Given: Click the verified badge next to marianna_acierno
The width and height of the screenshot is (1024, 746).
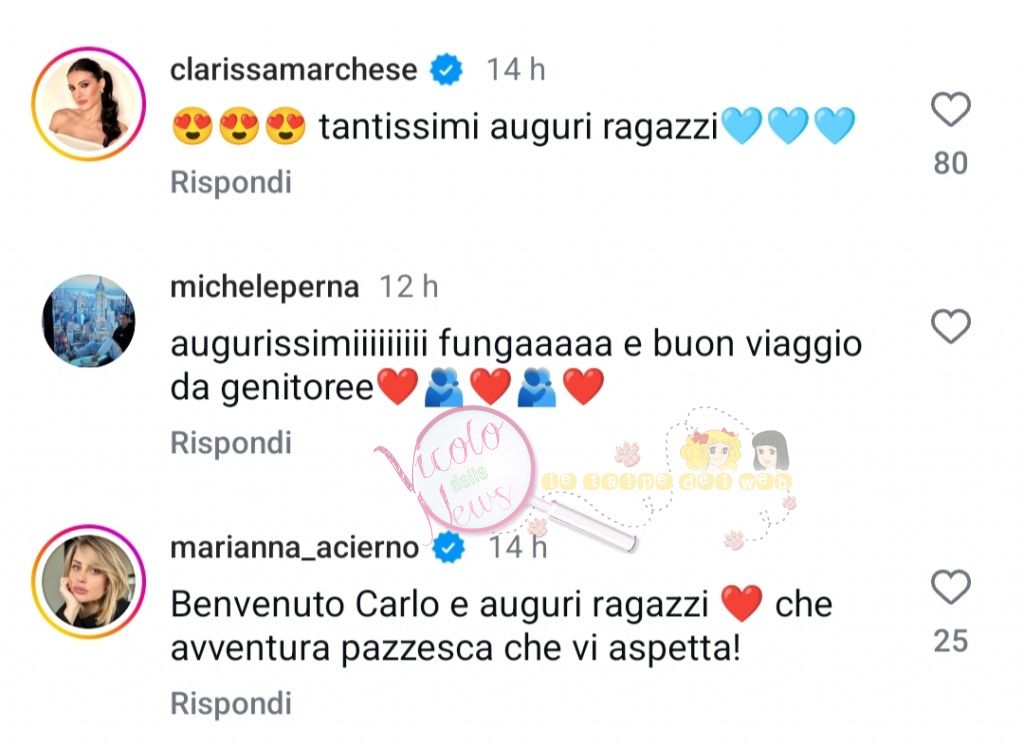Looking at the screenshot, I should click(448, 547).
